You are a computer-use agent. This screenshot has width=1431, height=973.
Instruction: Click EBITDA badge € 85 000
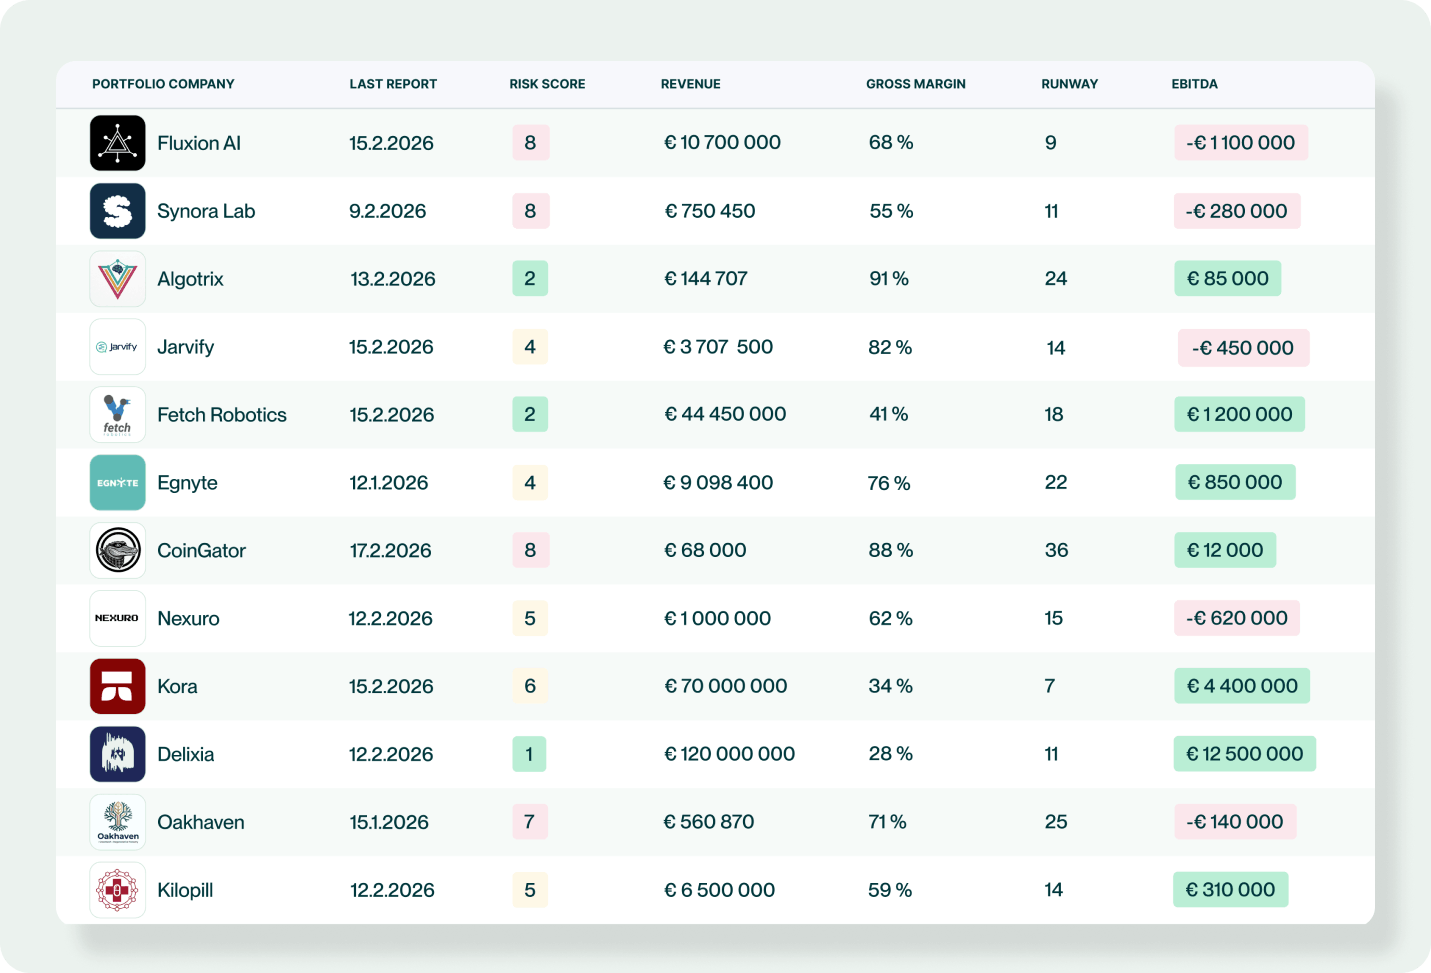pos(1227,279)
